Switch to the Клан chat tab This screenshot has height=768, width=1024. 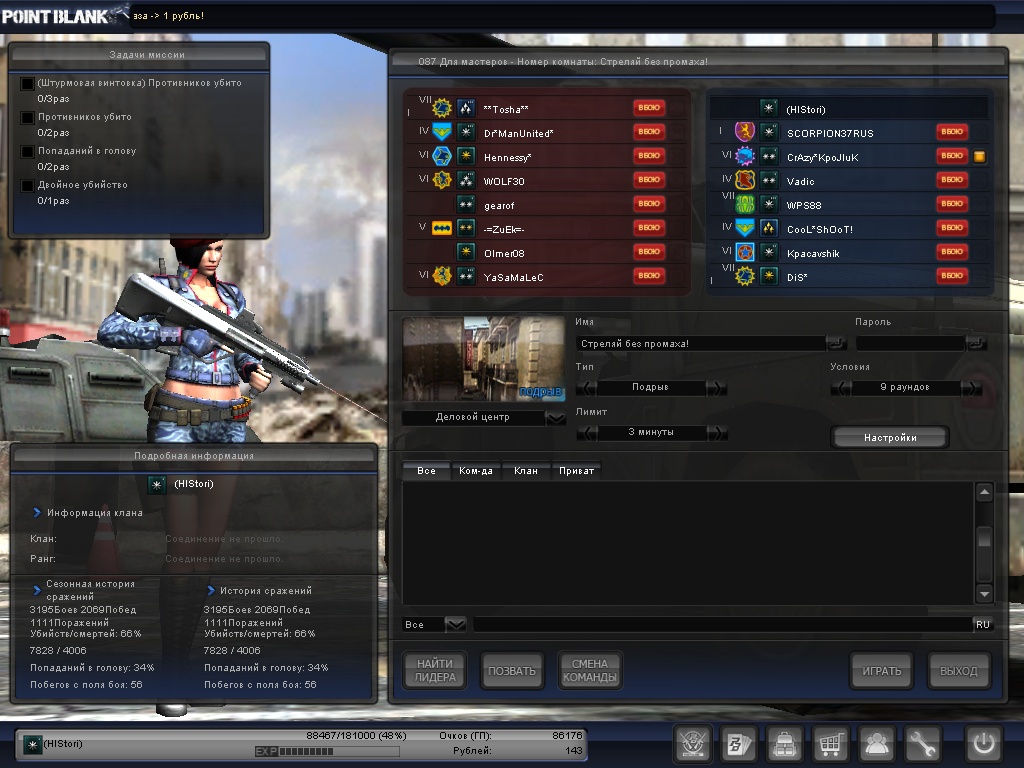(526, 470)
